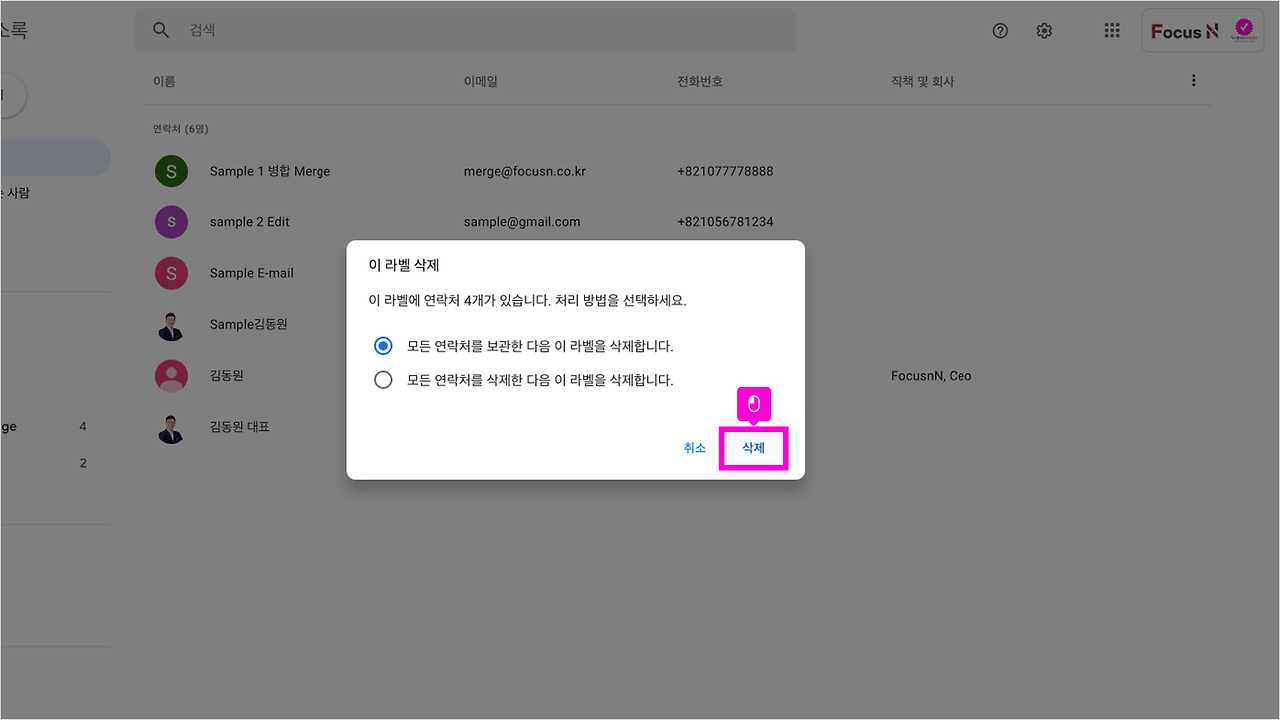Click the purple S avatar of sample 2 Edit
The image size is (1280, 720).
pos(171,221)
